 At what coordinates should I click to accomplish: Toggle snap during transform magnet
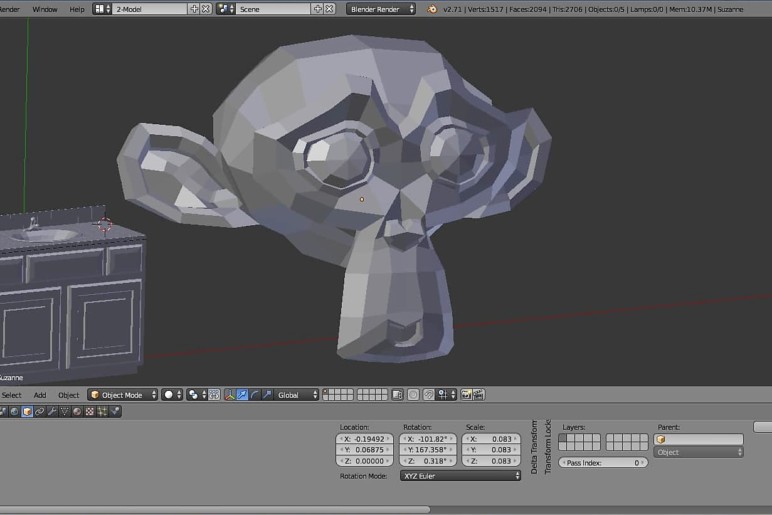(x=429, y=394)
